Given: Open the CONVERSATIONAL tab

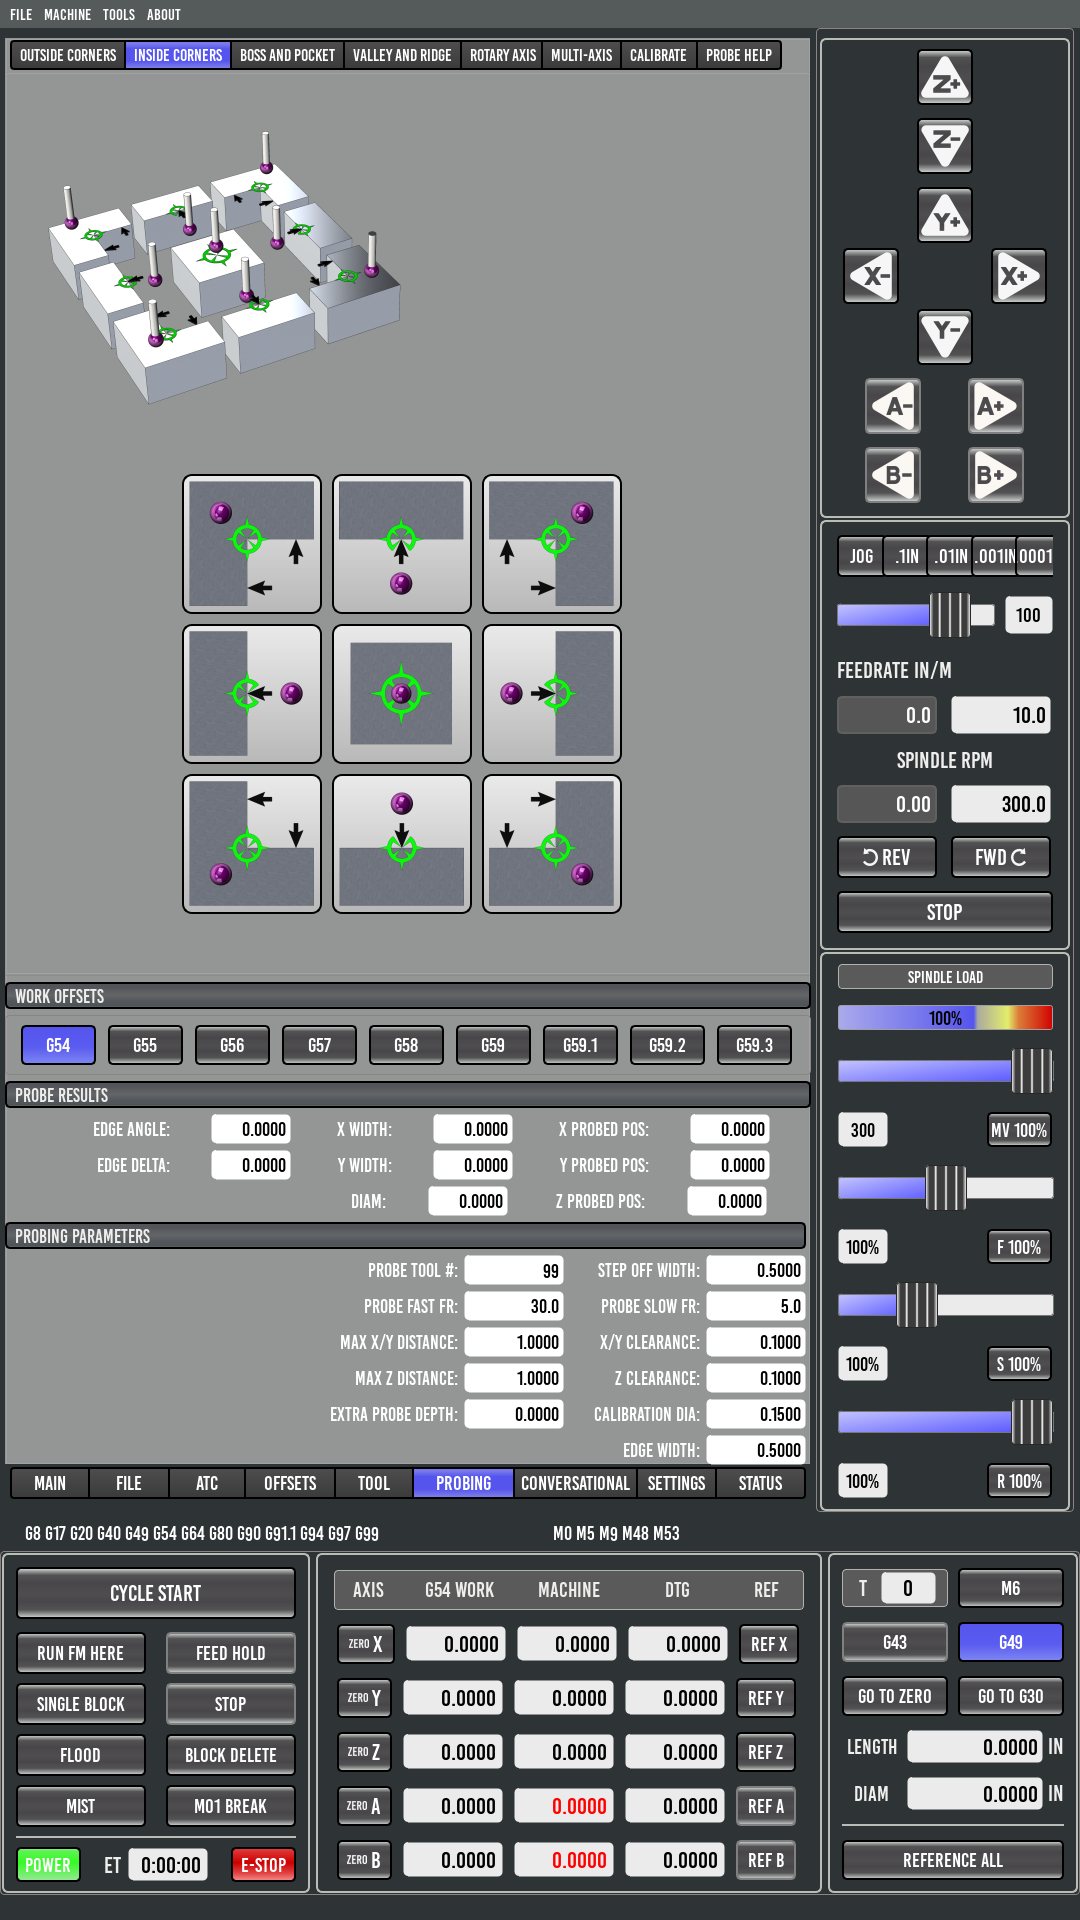Looking at the screenshot, I should point(575,1483).
